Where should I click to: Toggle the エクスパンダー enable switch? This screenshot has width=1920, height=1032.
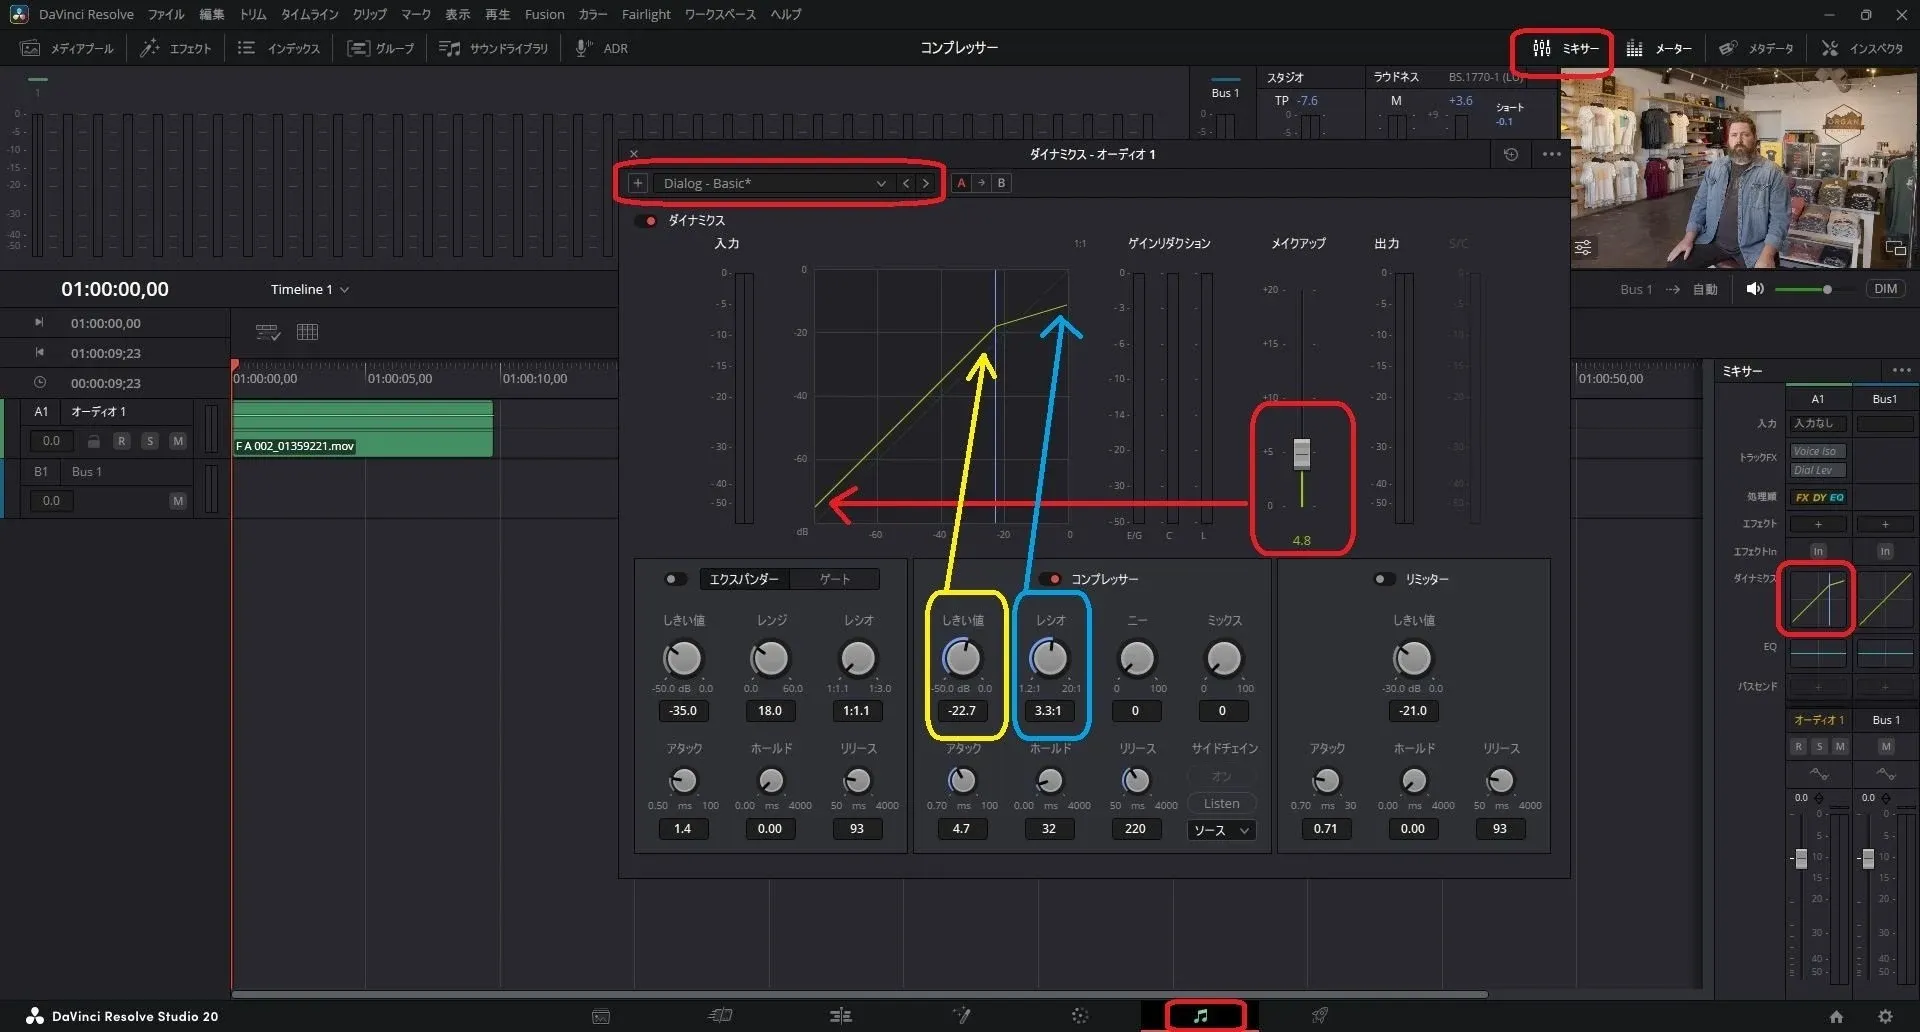(x=676, y=579)
